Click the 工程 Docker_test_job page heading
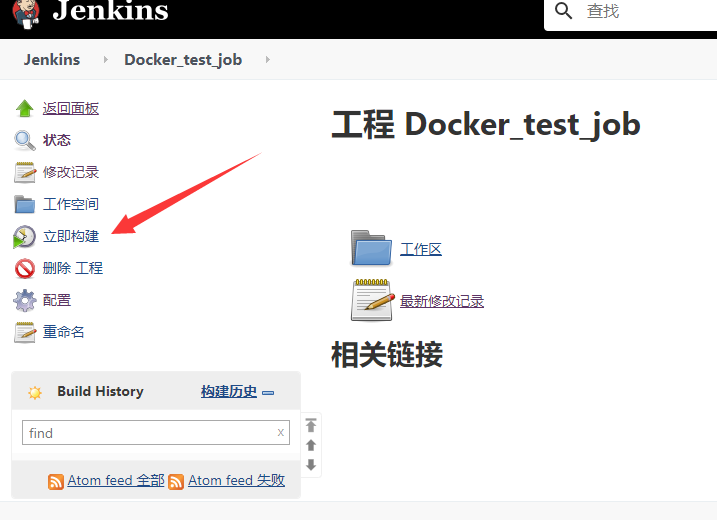 pyautogui.click(x=486, y=124)
